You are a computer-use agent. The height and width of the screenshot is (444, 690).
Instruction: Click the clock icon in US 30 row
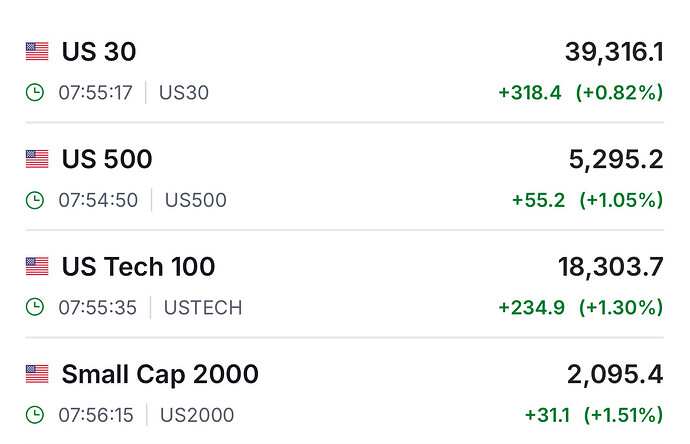point(35,93)
